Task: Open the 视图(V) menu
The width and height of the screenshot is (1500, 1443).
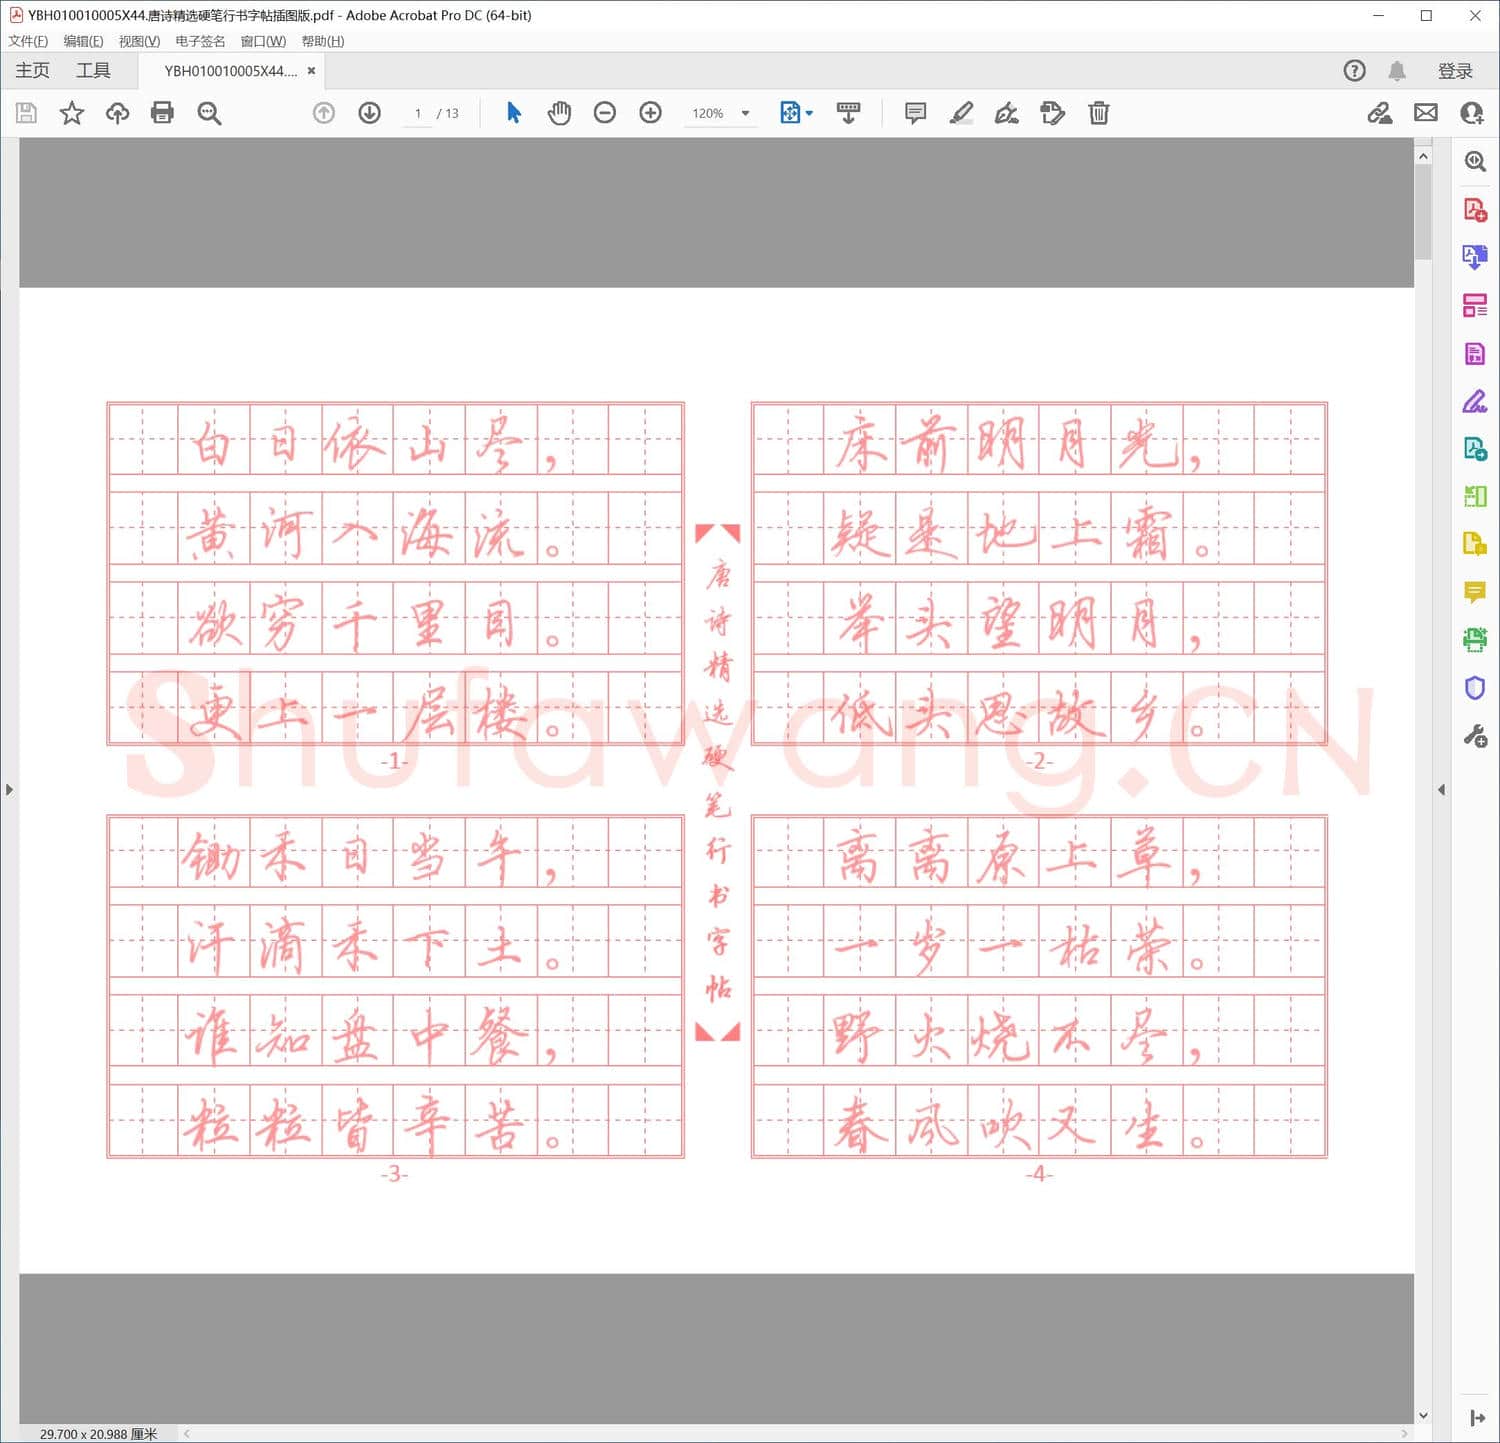Action: point(139,41)
